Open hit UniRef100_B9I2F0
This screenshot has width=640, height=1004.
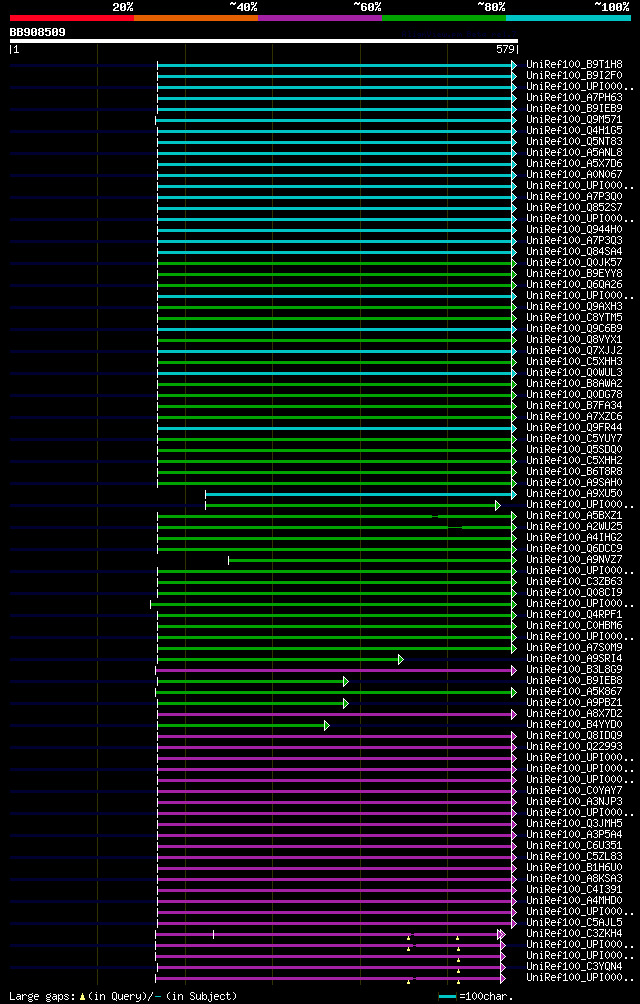pos(574,75)
